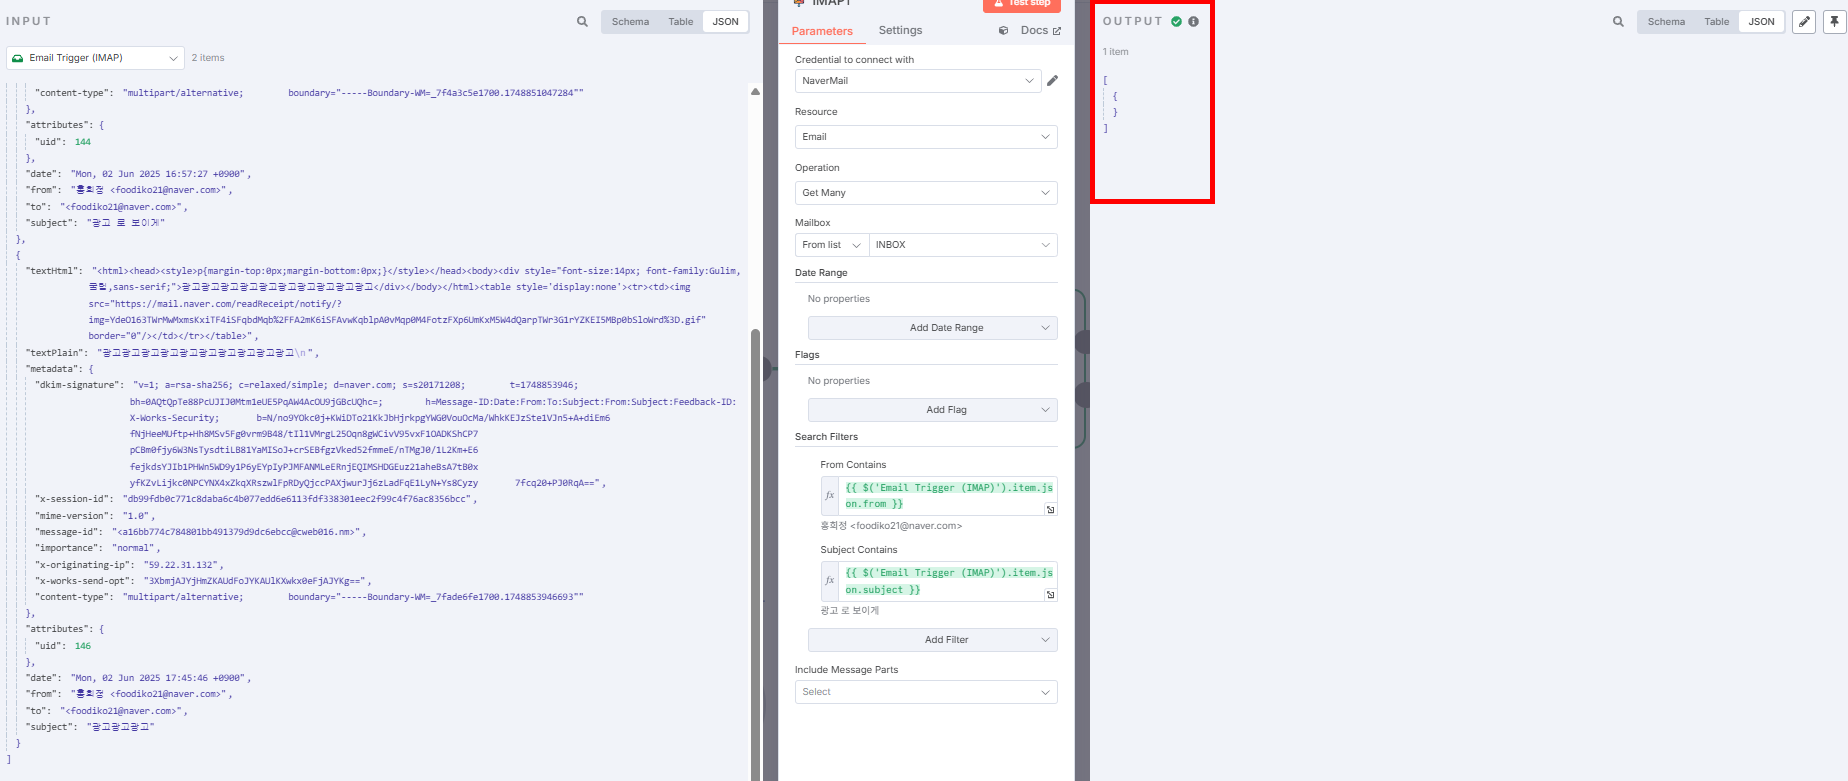Viewport: 1848px width, 781px height.
Task: Open Add Filter dropdown
Action: point(933,640)
